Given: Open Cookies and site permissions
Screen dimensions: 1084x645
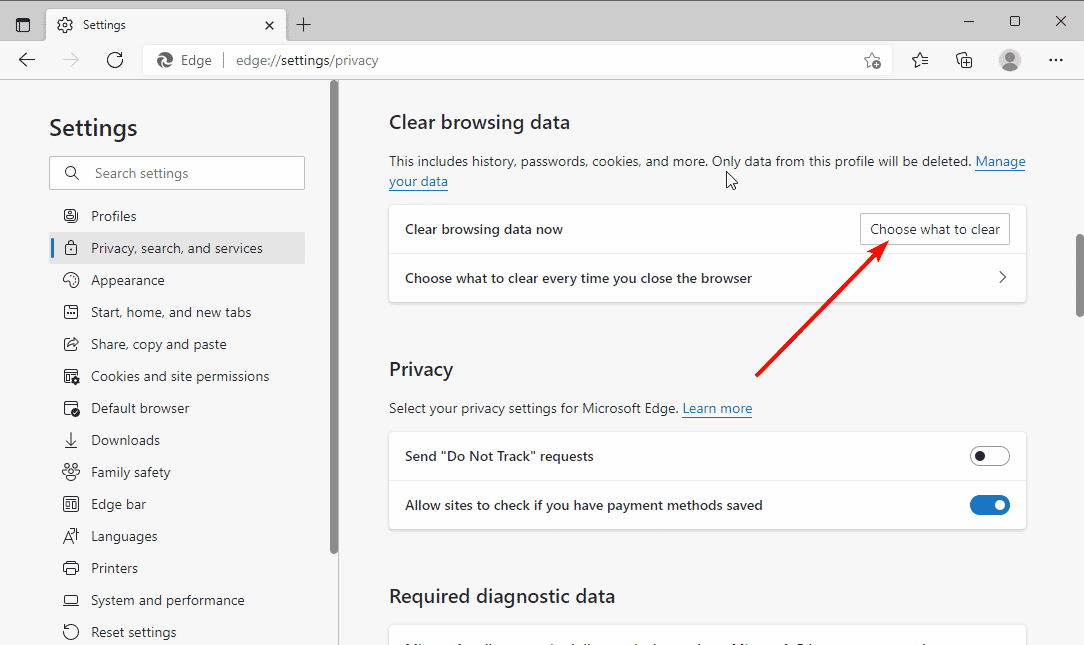Looking at the screenshot, I should [x=177, y=376].
